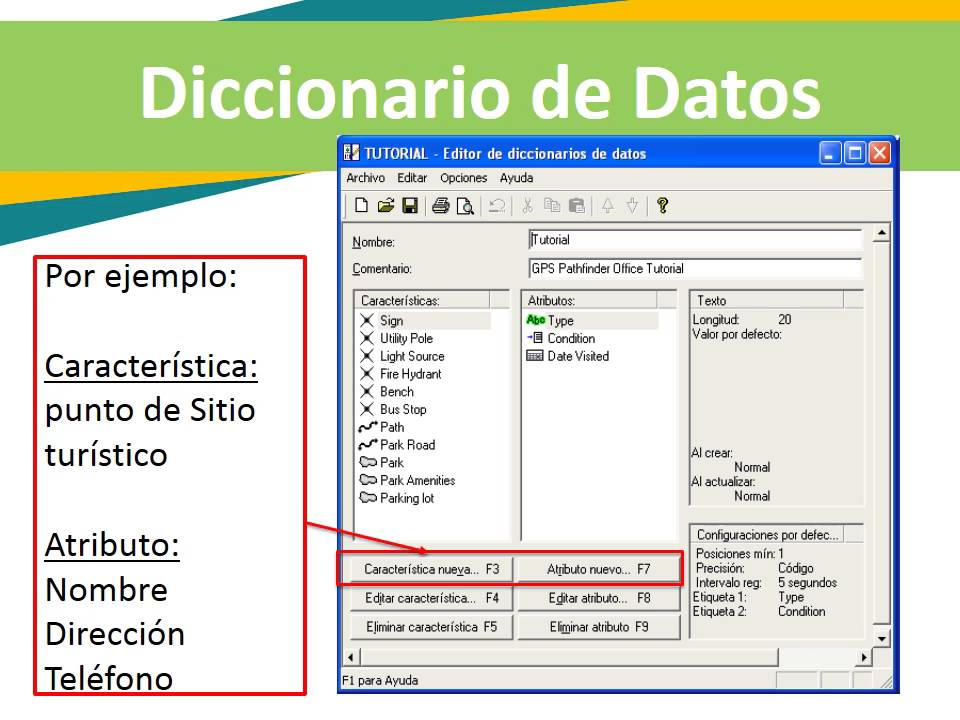
Task: Click the Características column header
Action: 422,300
